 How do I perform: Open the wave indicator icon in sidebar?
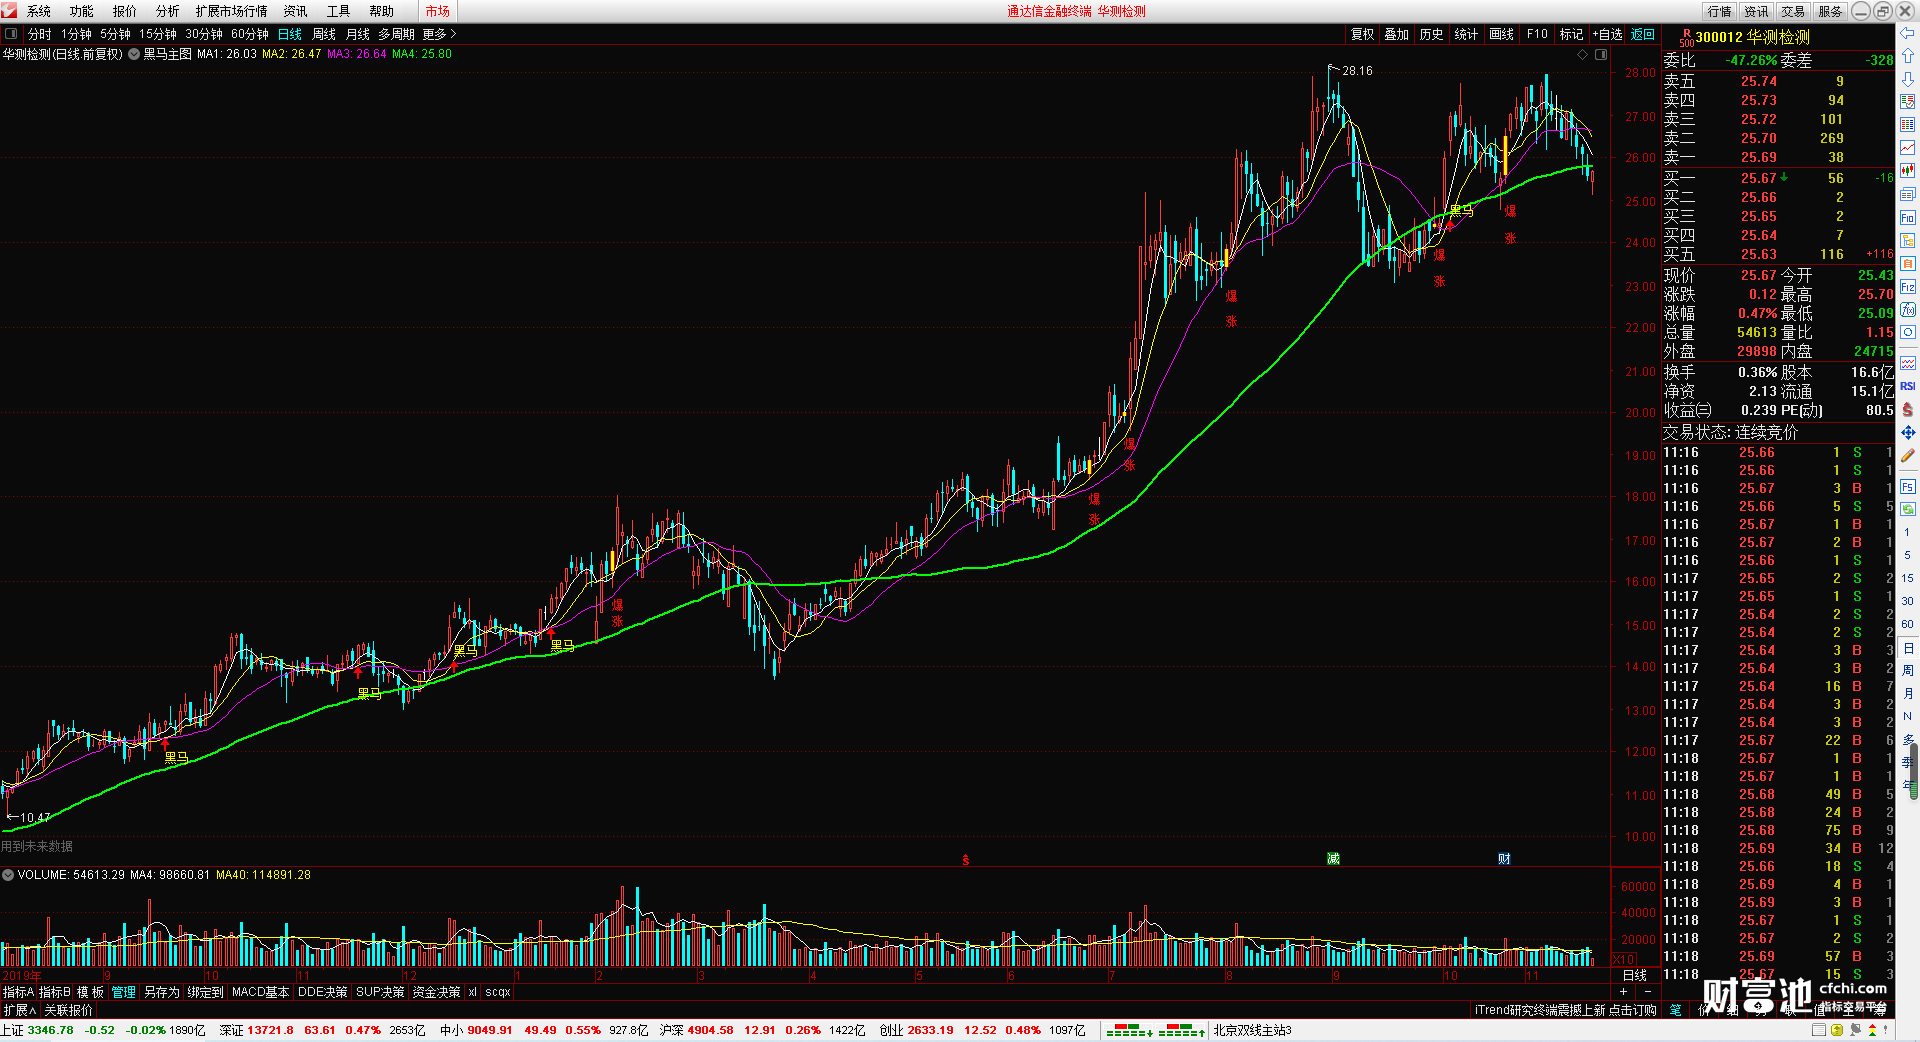1908,363
